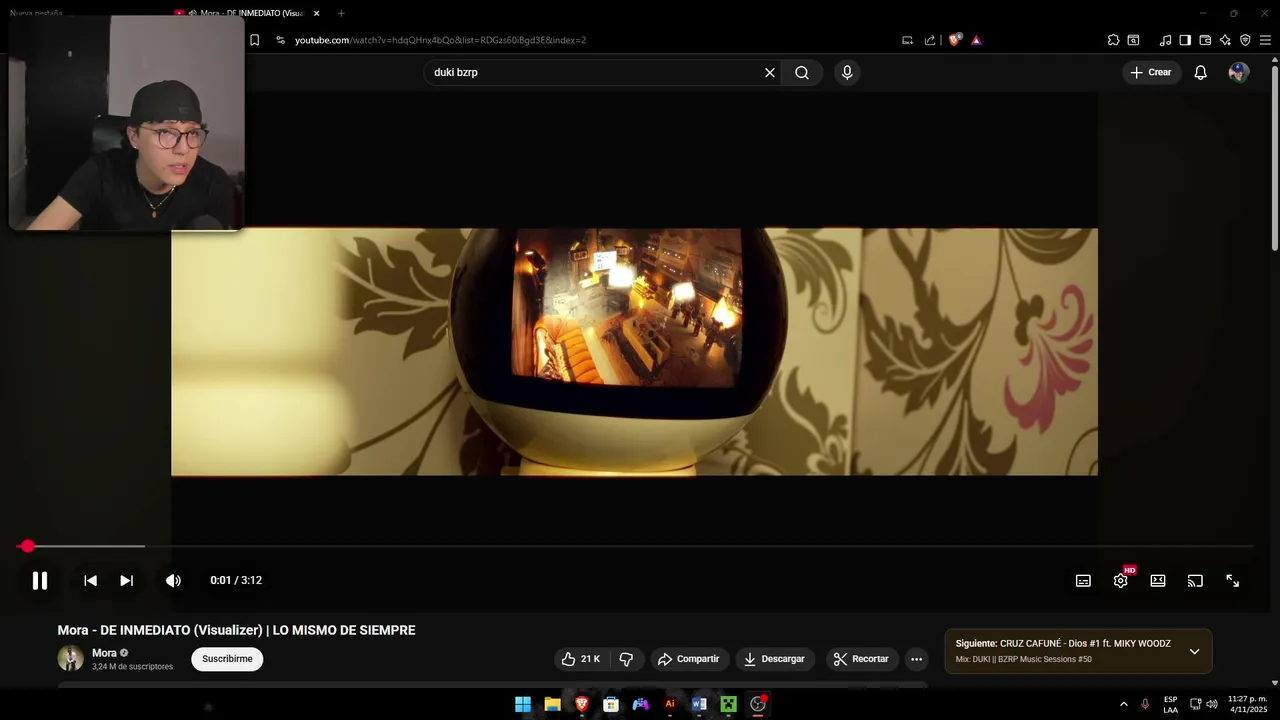
Task: Toggle subtitles/closed captions on the player
Action: coord(1083,581)
